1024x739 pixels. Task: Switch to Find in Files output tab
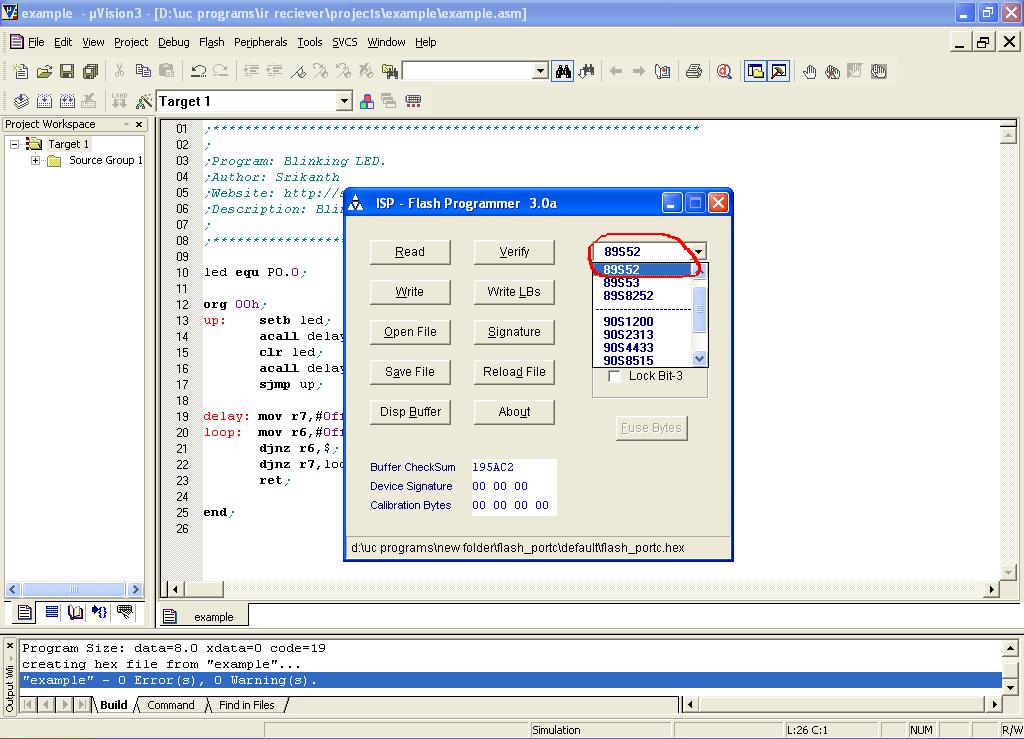pos(246,705)
